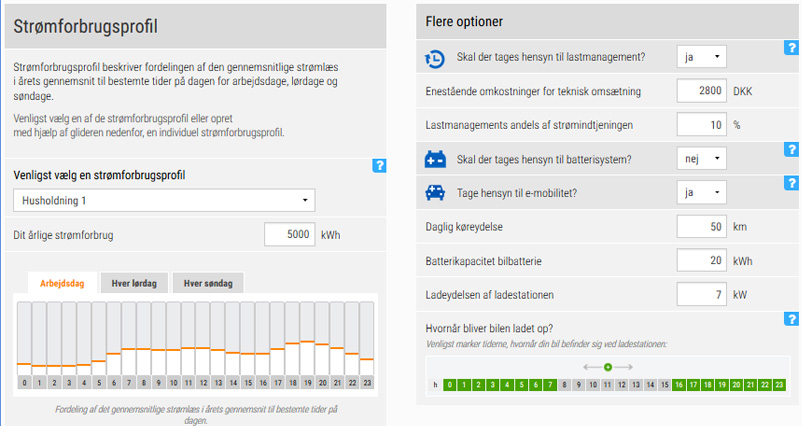Open help for the batterisystem option
Image resolution: width=803 pixels, height=426 pixels.
(791, 150)
